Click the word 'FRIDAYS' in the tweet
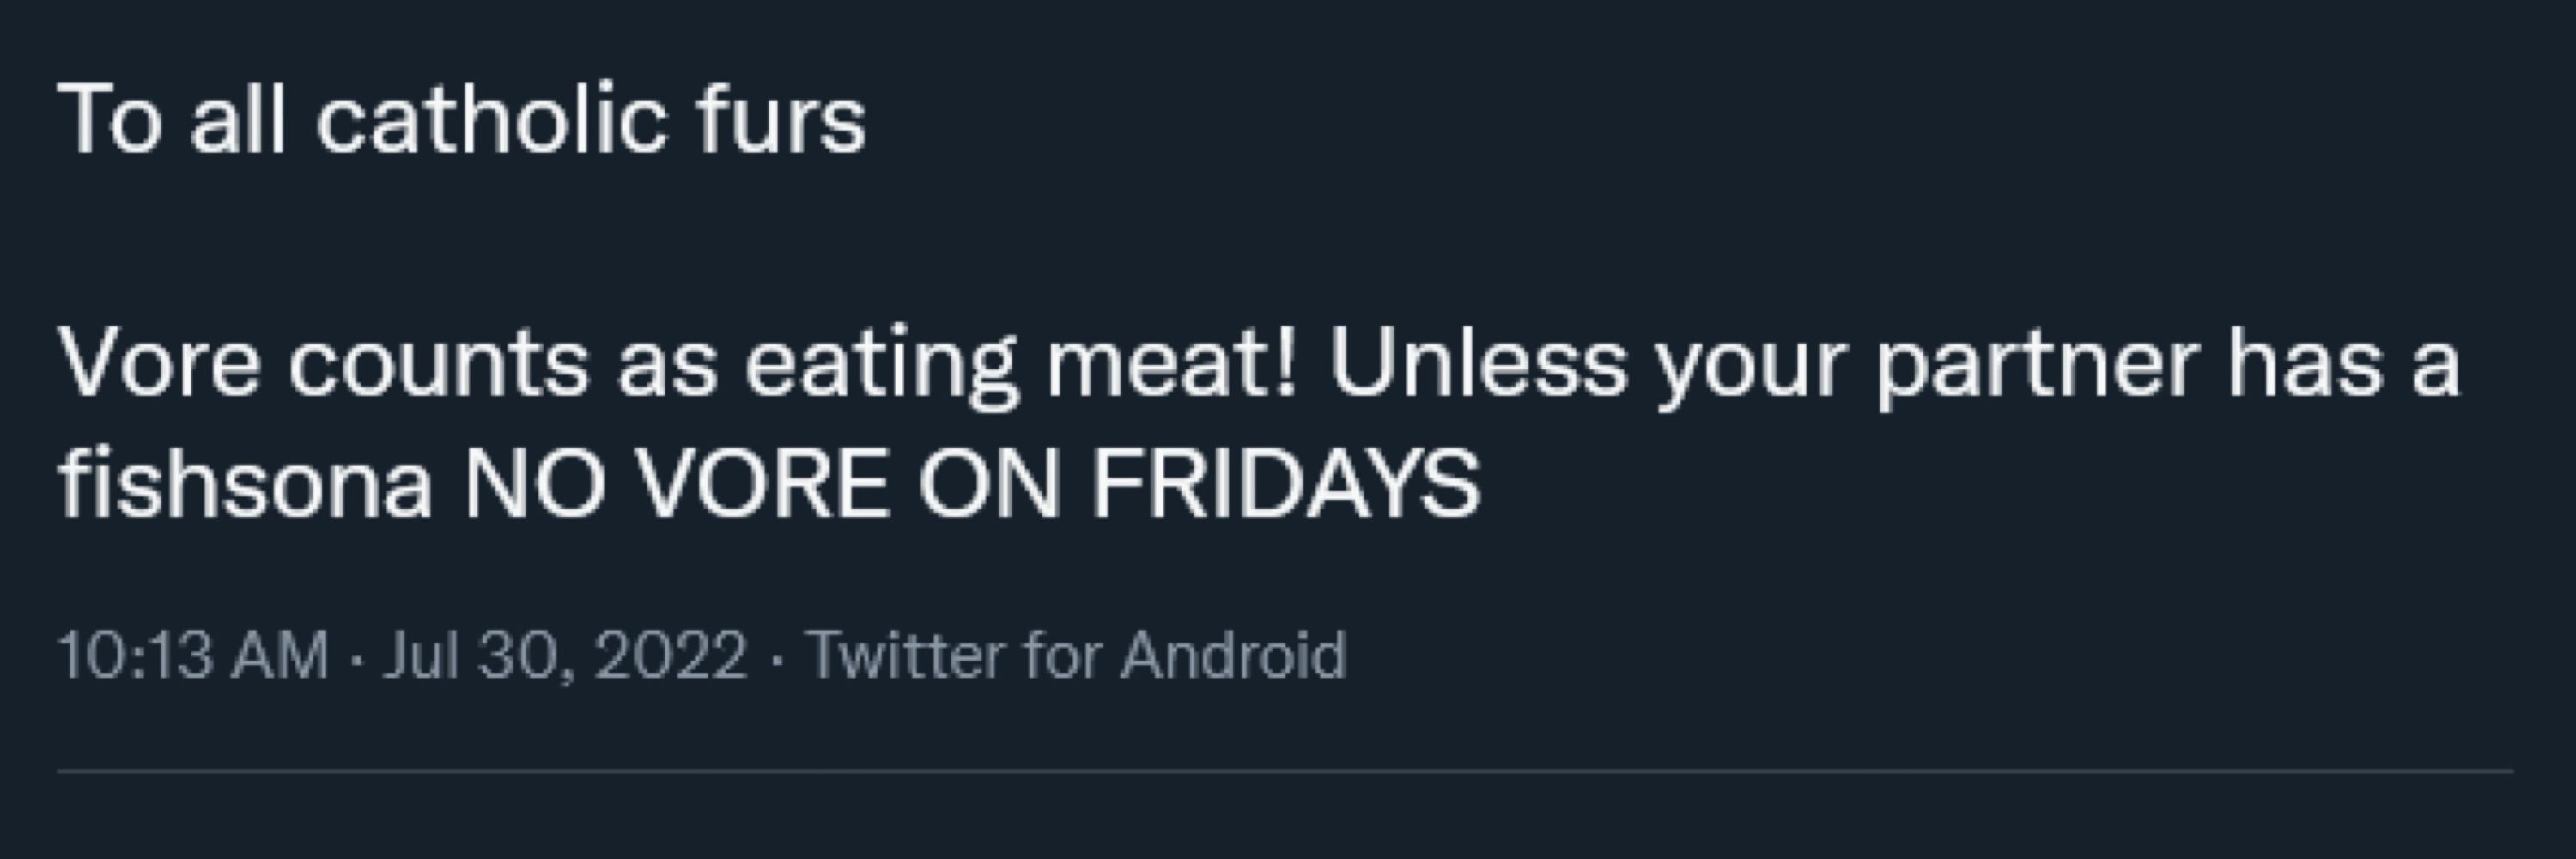 pos(1285,484)
